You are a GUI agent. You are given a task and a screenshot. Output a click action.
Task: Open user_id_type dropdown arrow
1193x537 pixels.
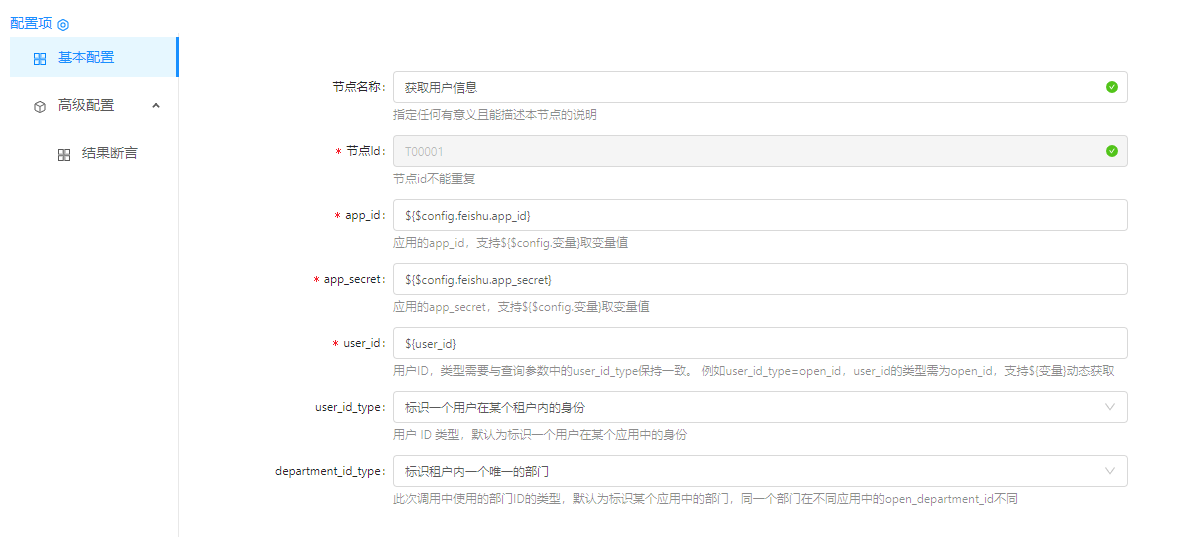tap(1109, 407)
